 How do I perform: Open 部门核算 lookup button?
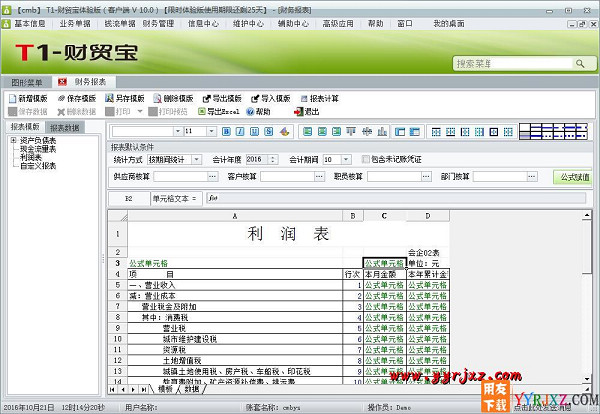coord(531,176)
